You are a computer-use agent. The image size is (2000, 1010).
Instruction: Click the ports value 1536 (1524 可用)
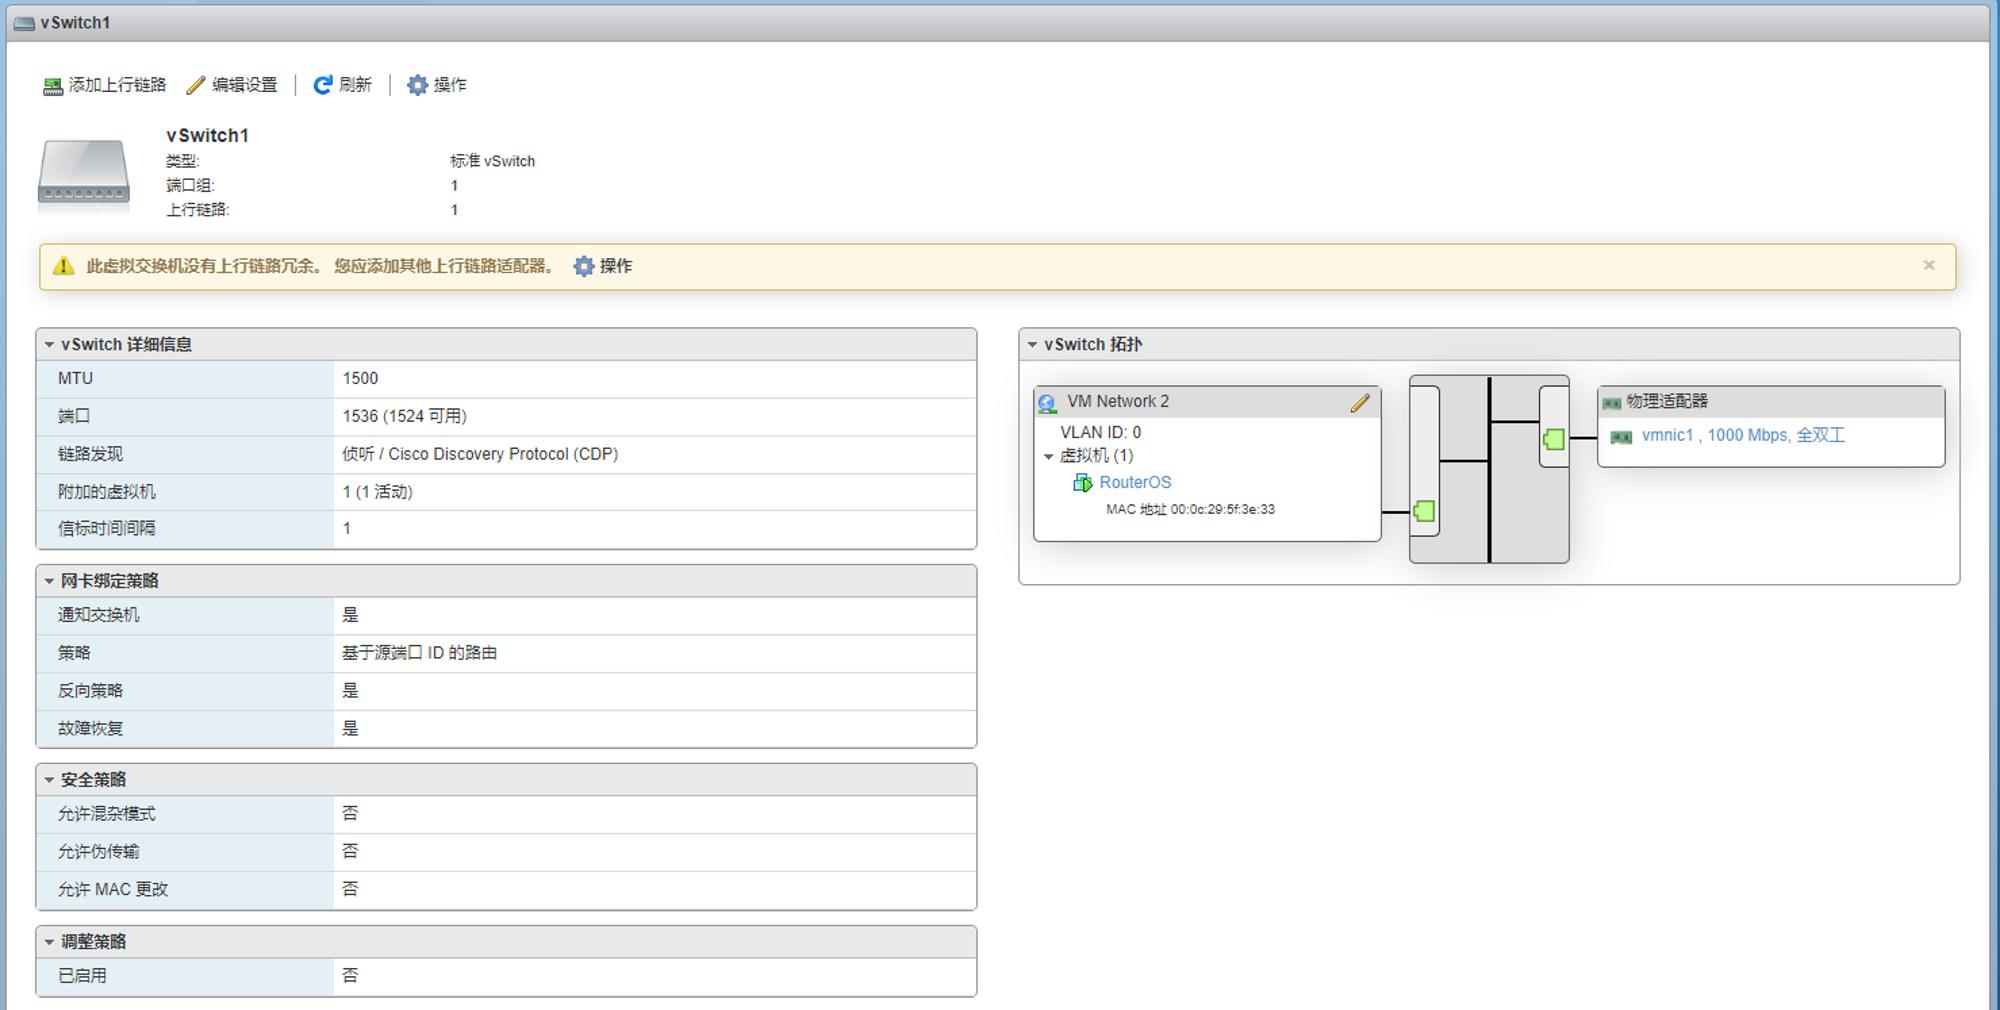pyautogui.click(x=404, y=416)
